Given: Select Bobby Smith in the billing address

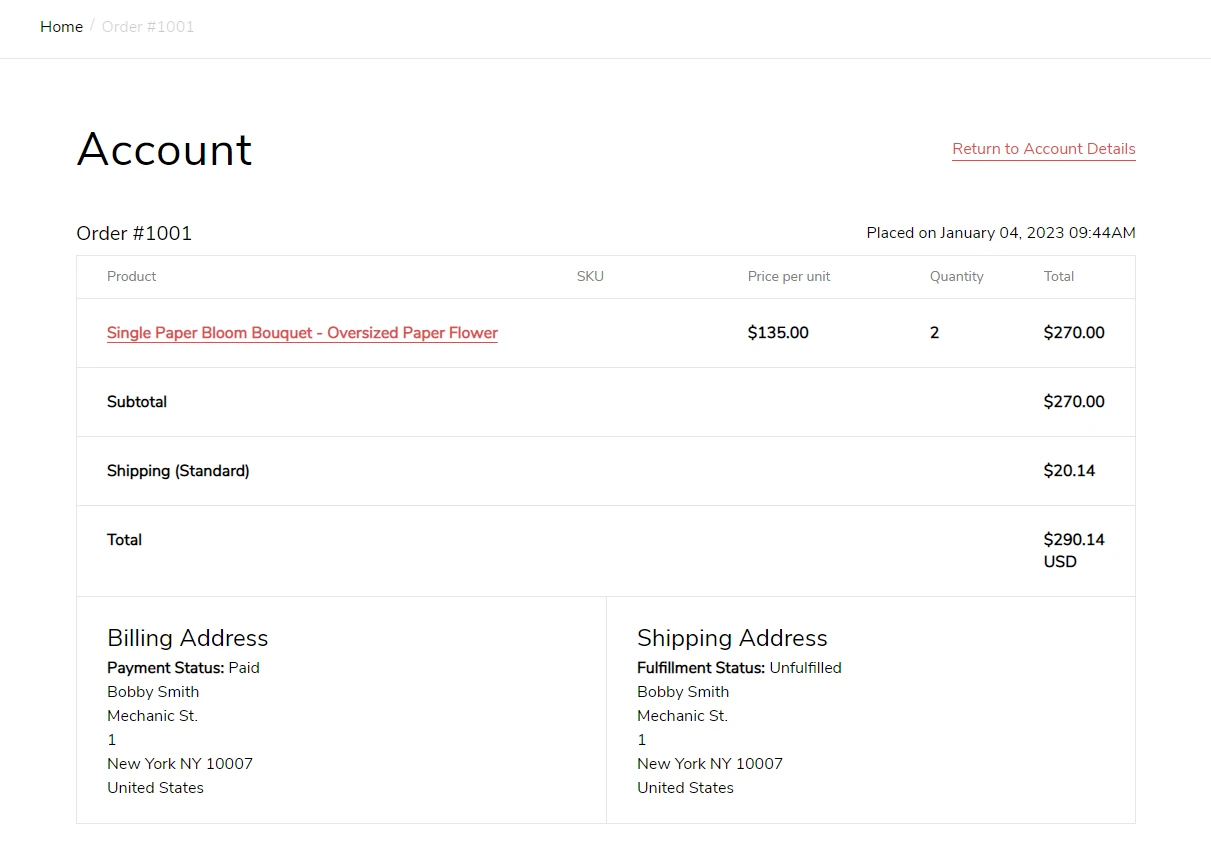Looking at the screenshot, I should 153,692.
